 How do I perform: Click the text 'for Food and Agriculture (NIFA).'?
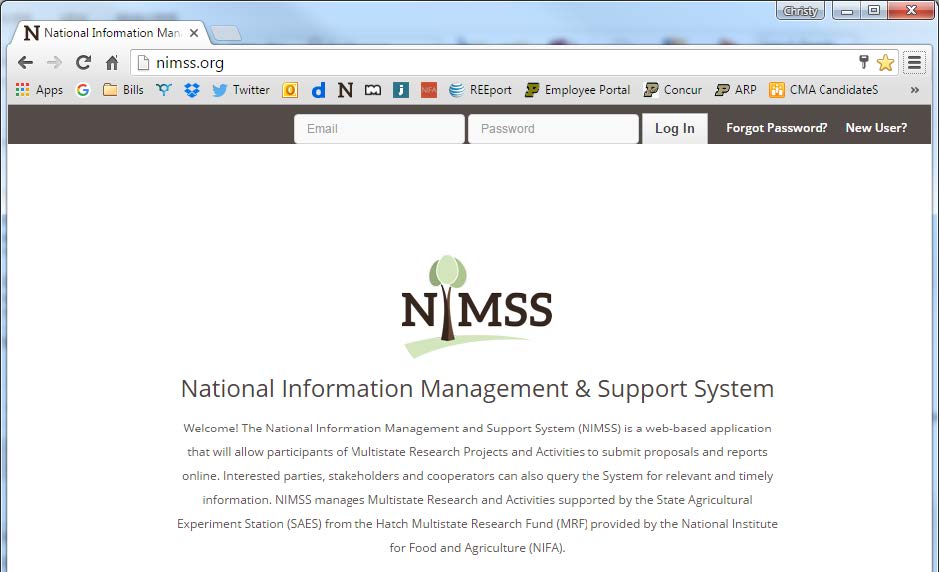pyautogui.click(x=477, y=547)
